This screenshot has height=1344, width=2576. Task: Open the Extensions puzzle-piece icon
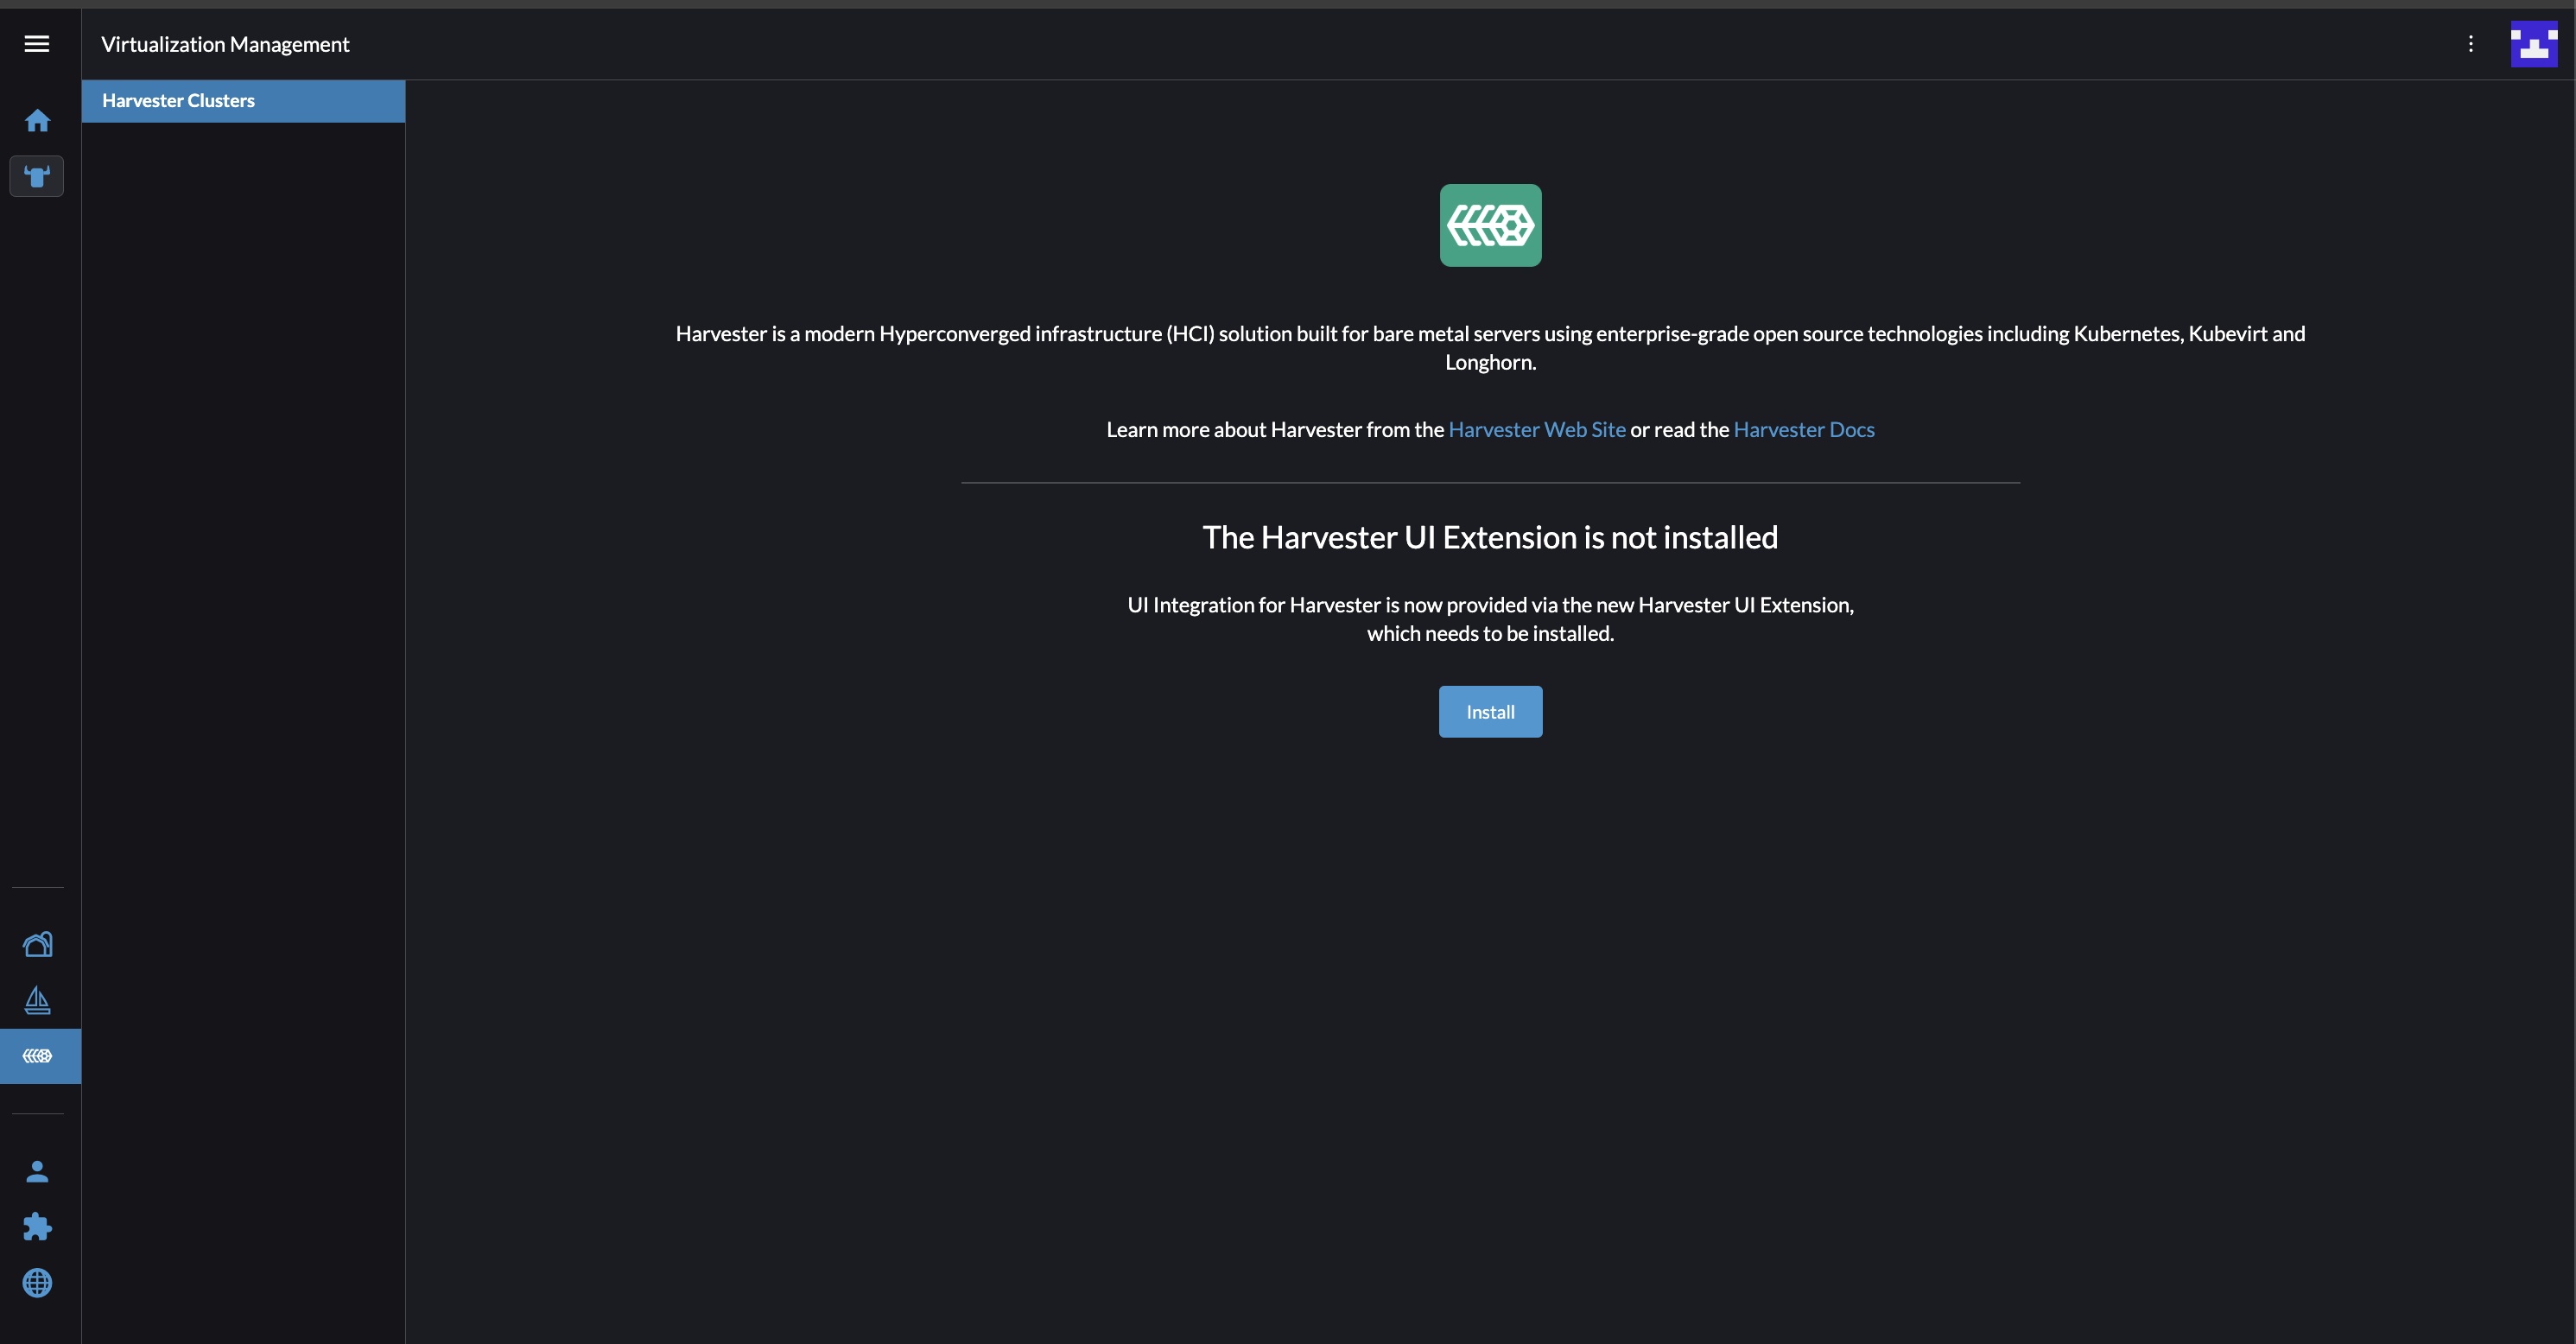37,1227
